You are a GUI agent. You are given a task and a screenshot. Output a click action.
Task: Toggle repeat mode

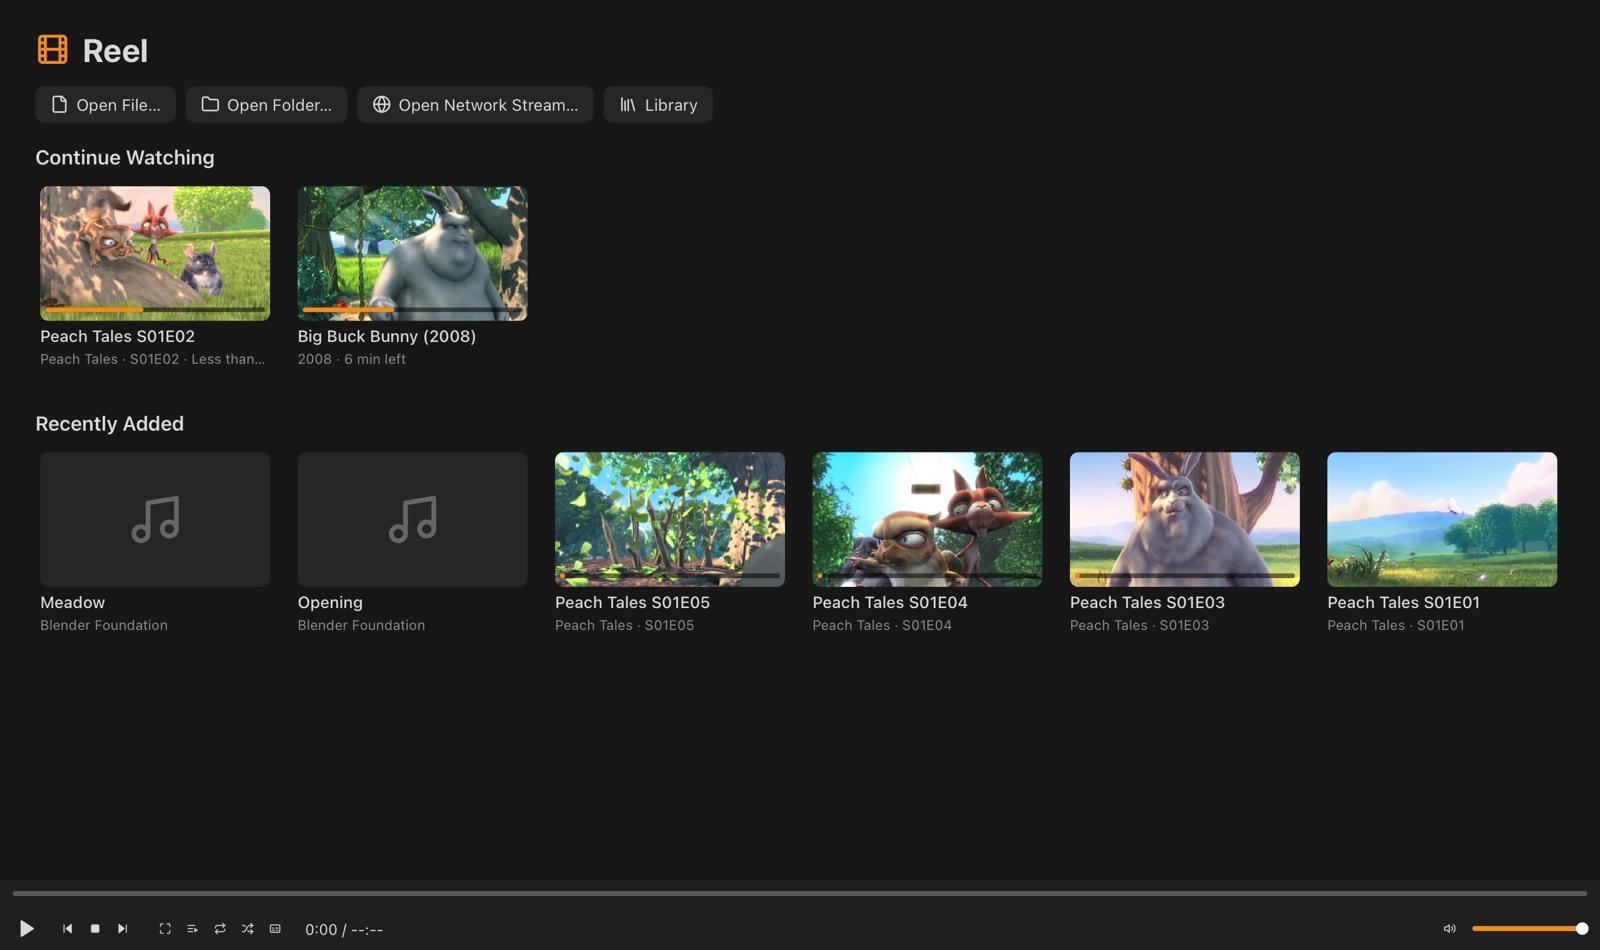pyautogui.click(x=220, y=929)
